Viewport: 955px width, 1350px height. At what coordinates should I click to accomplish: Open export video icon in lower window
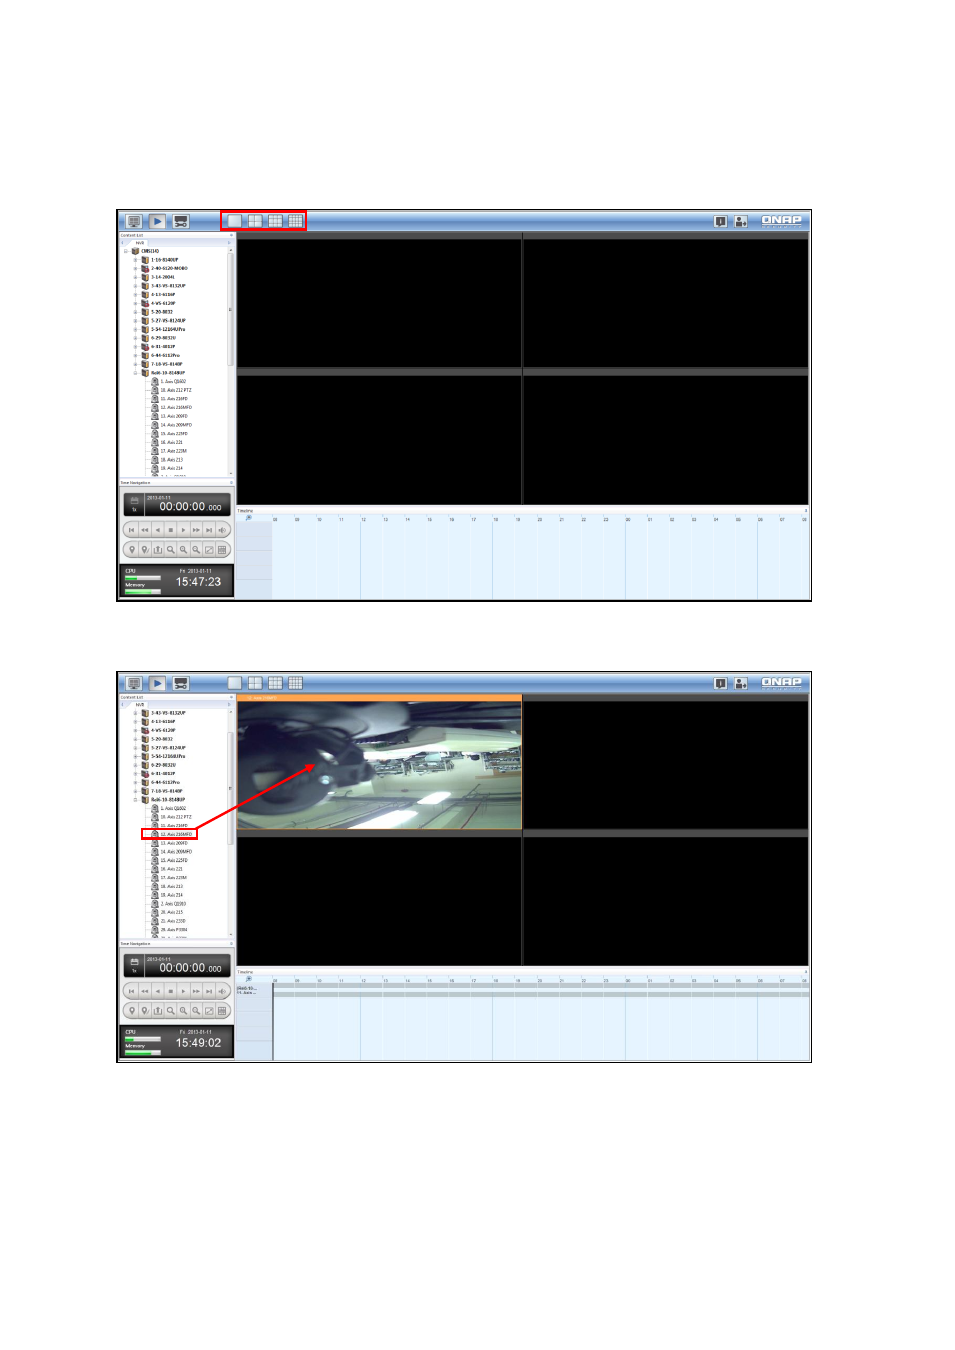click(158, 1011)
